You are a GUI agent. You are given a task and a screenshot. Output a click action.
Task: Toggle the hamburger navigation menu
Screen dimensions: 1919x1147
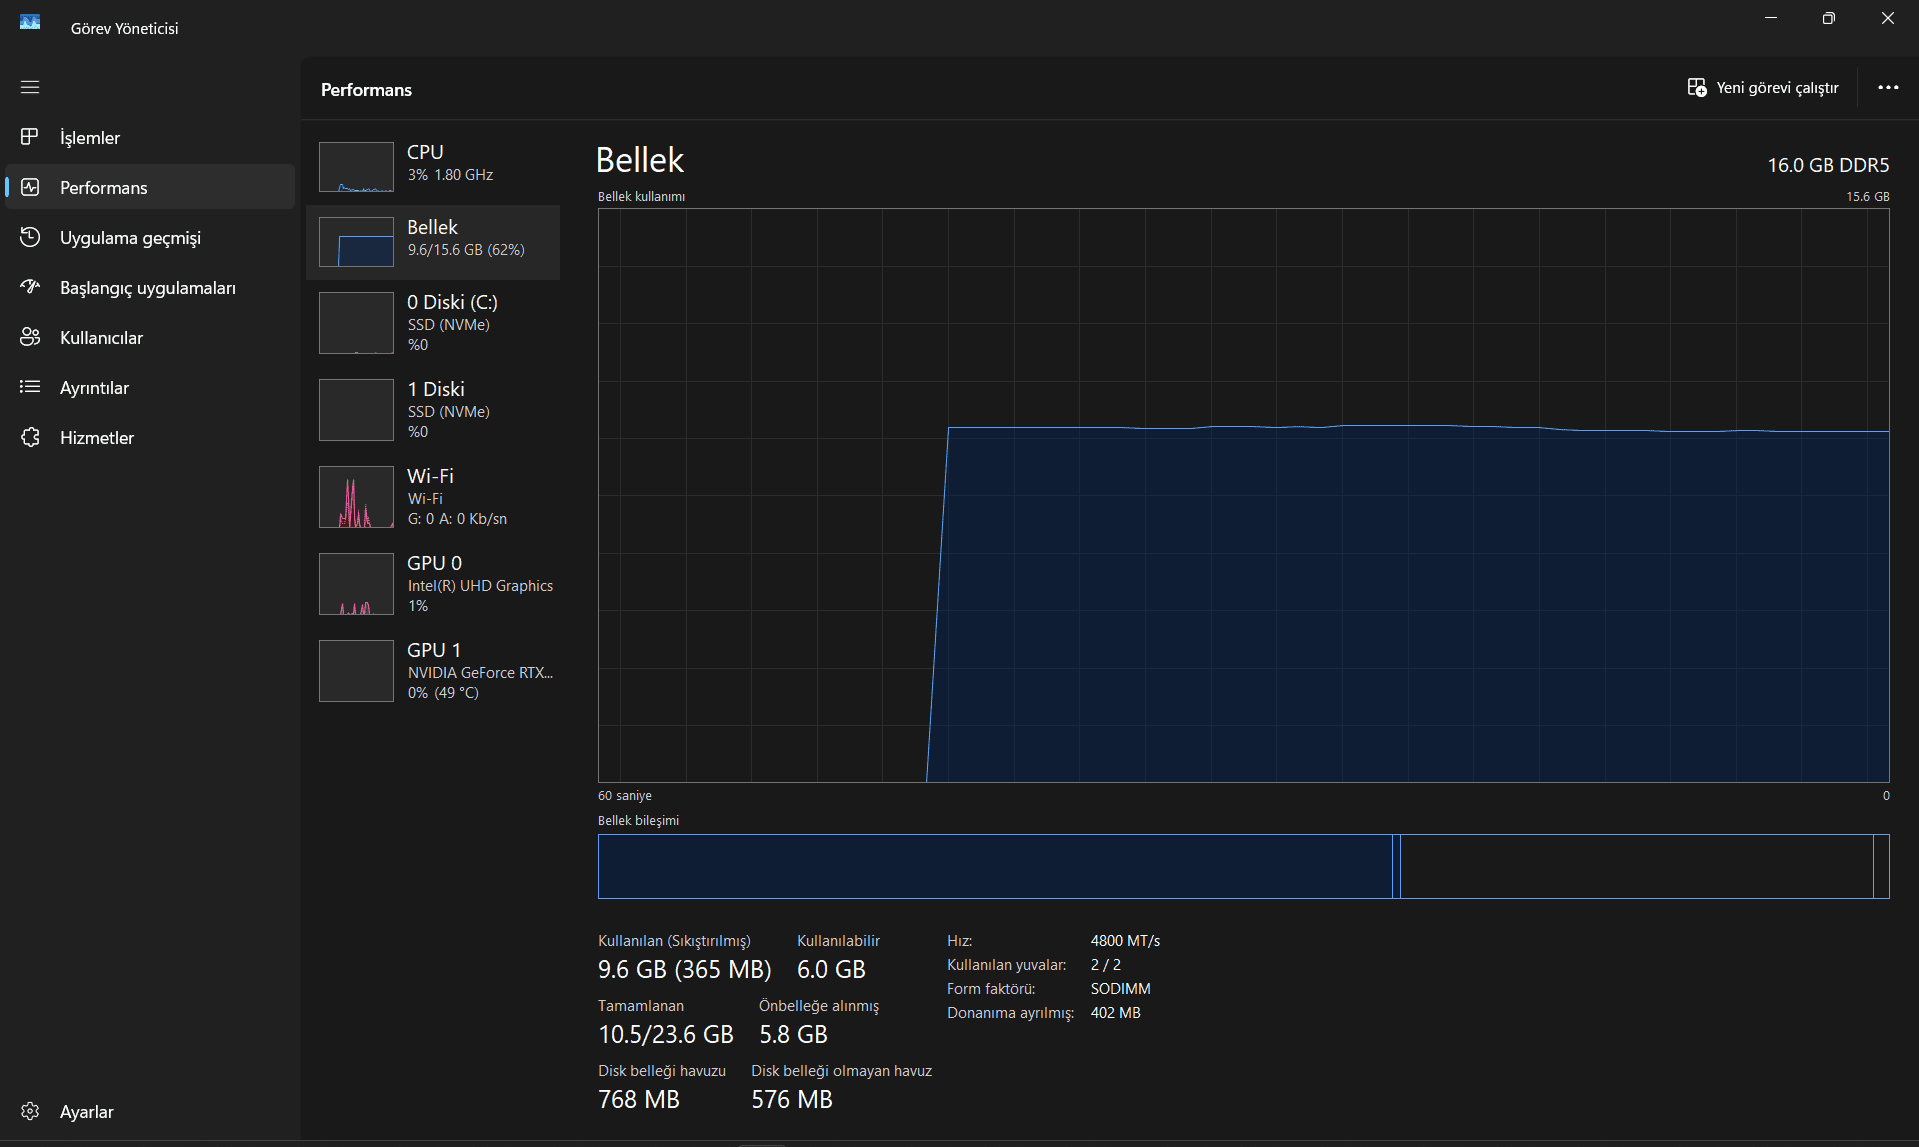(x=30, y=87)
